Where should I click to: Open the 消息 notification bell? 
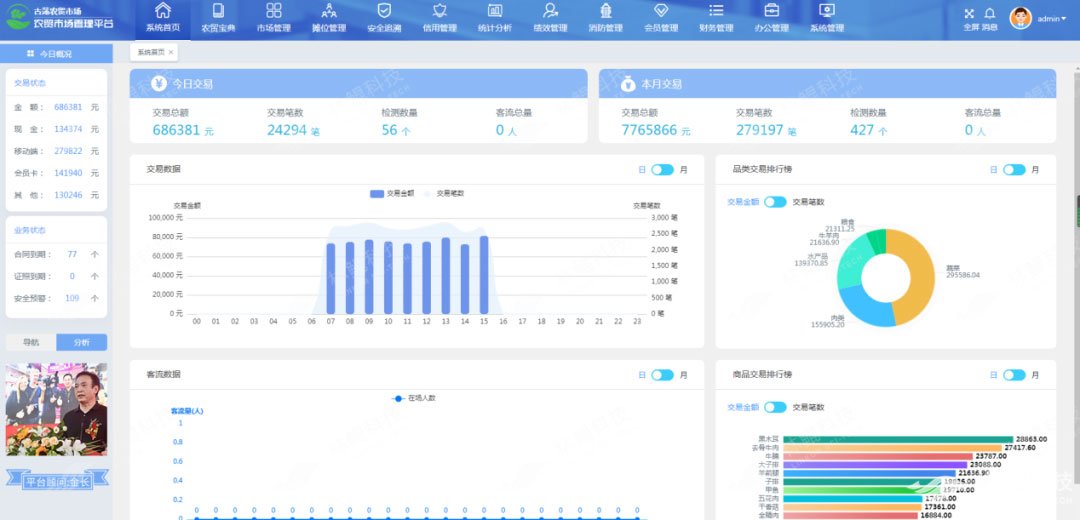point(989,14)
